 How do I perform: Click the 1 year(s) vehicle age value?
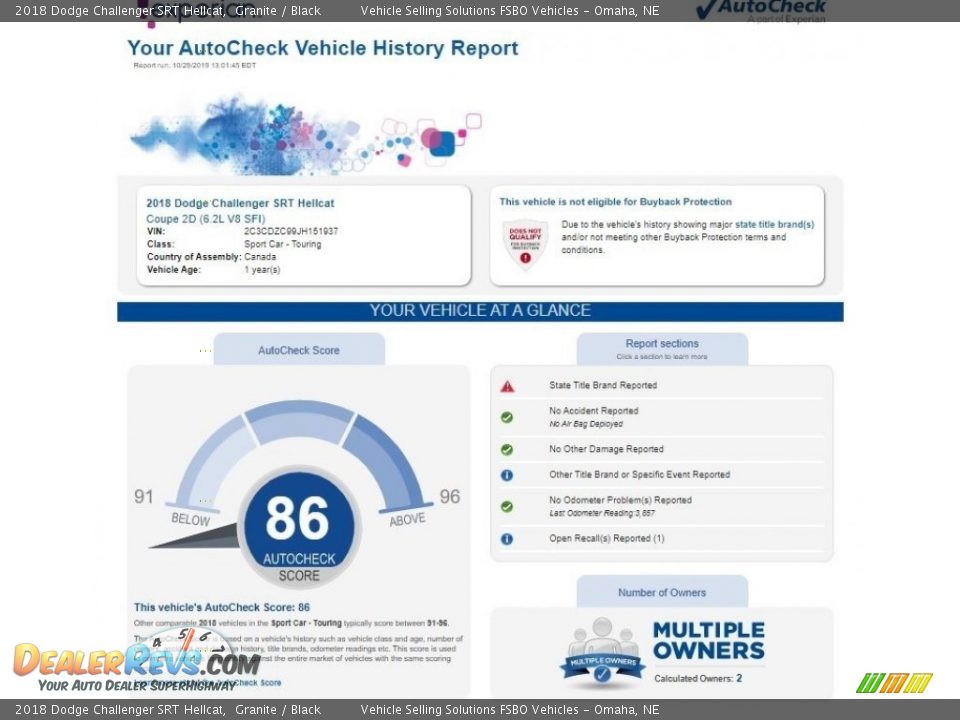pyautogui.click(x=262, y=270)
